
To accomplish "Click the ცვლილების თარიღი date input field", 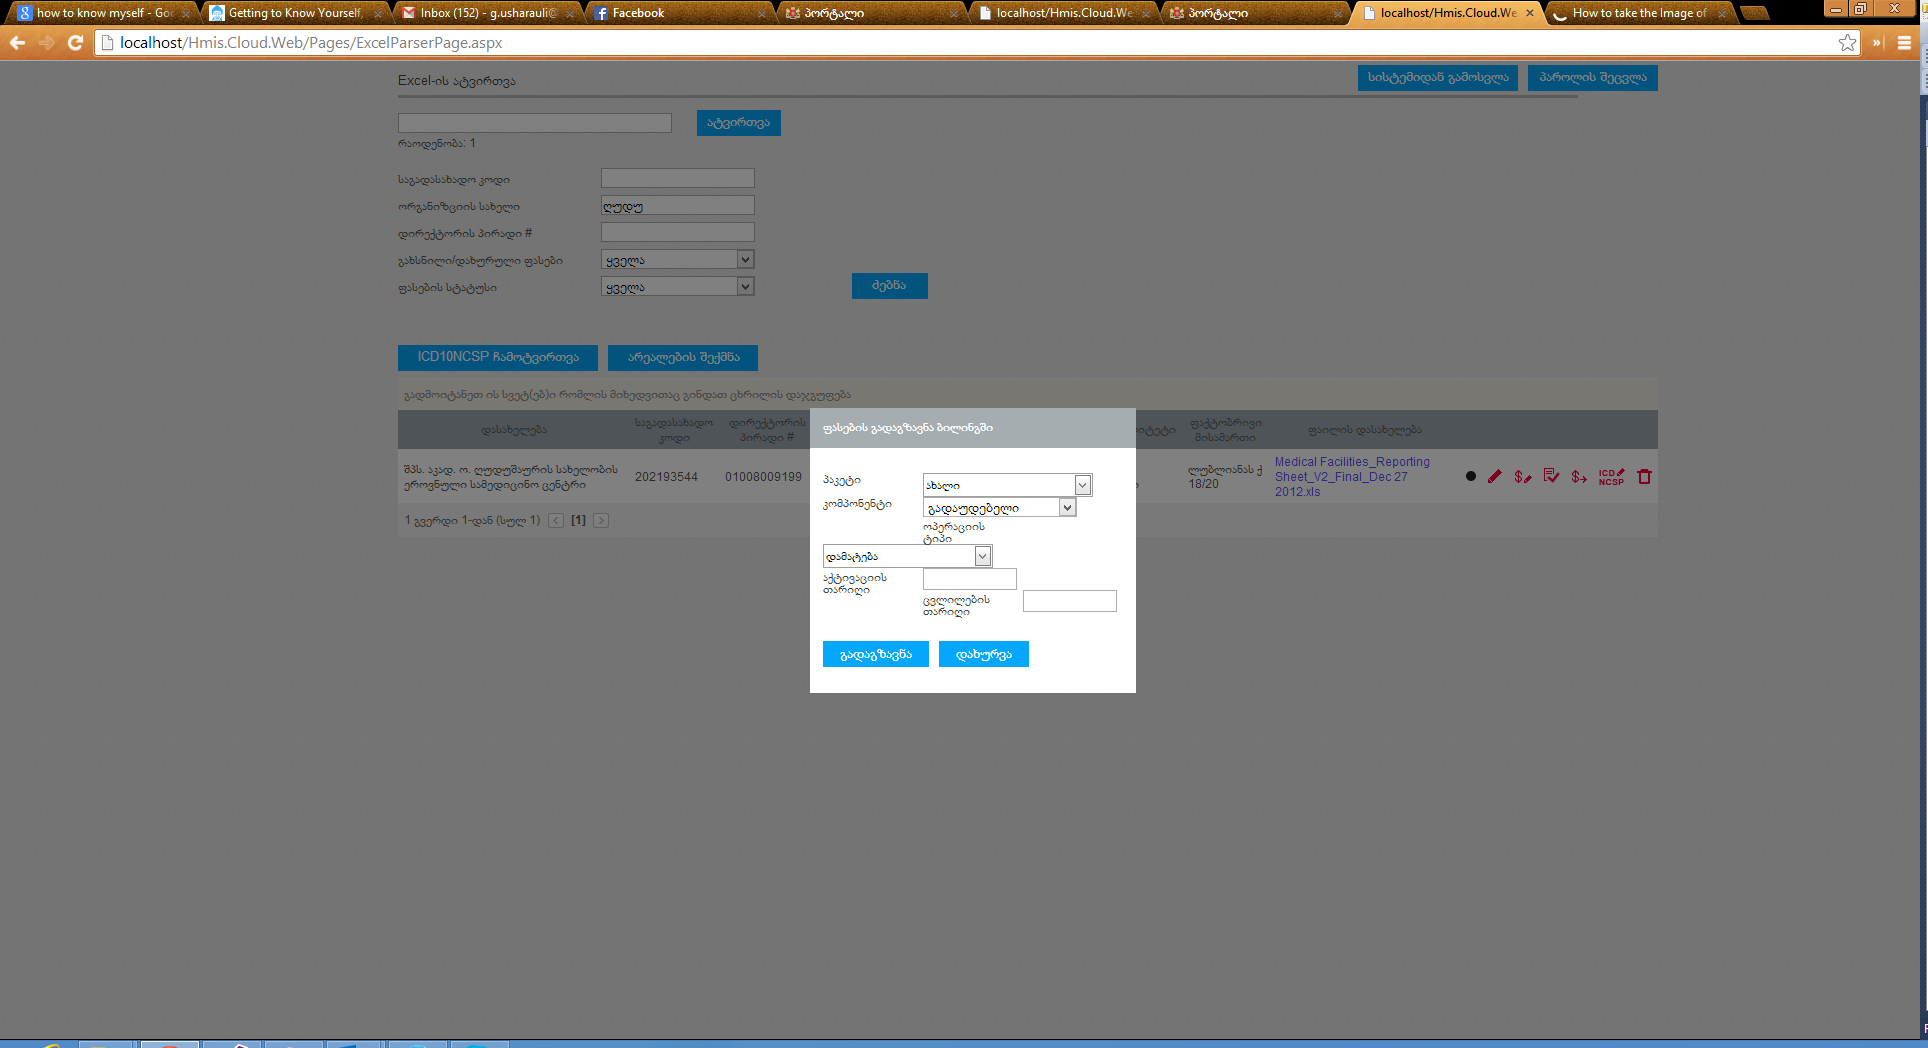I will tap(1069, 601).
